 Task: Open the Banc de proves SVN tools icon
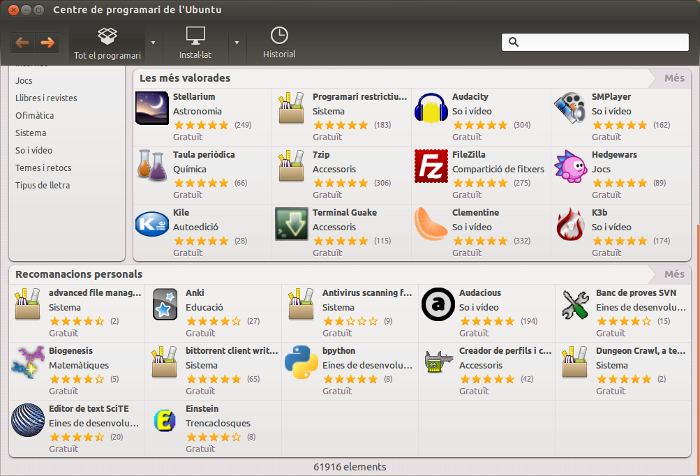575,305
